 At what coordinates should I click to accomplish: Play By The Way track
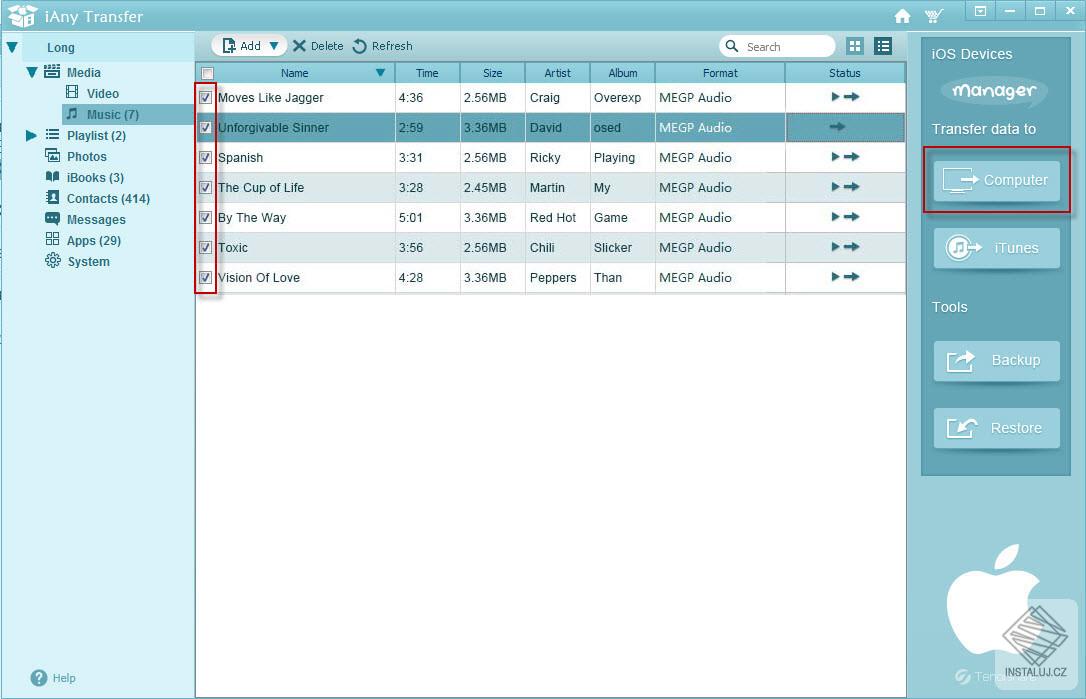click(835, 217)
